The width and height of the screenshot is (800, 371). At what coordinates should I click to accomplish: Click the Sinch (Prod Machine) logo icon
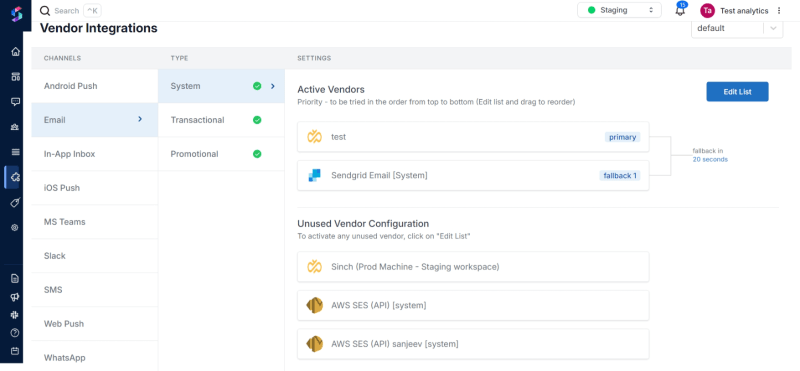[314, 266]
